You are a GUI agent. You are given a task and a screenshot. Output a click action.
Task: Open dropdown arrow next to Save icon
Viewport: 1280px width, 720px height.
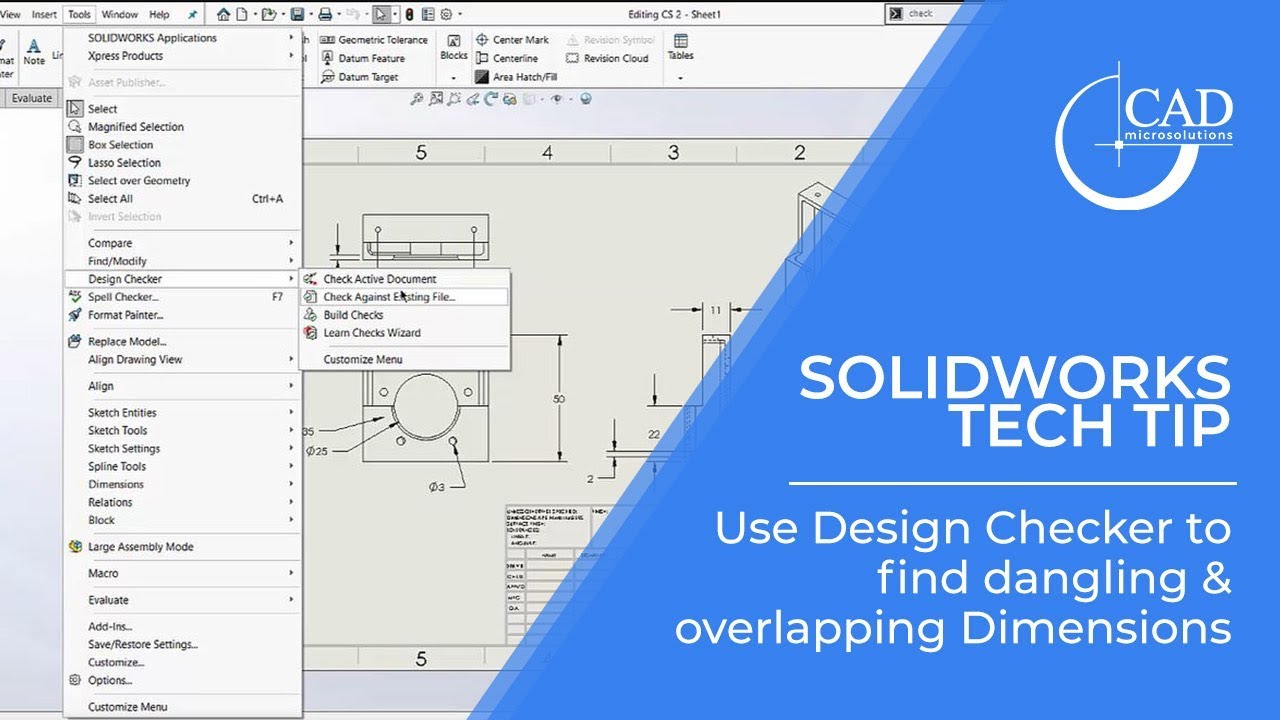[x=310, y=15]
